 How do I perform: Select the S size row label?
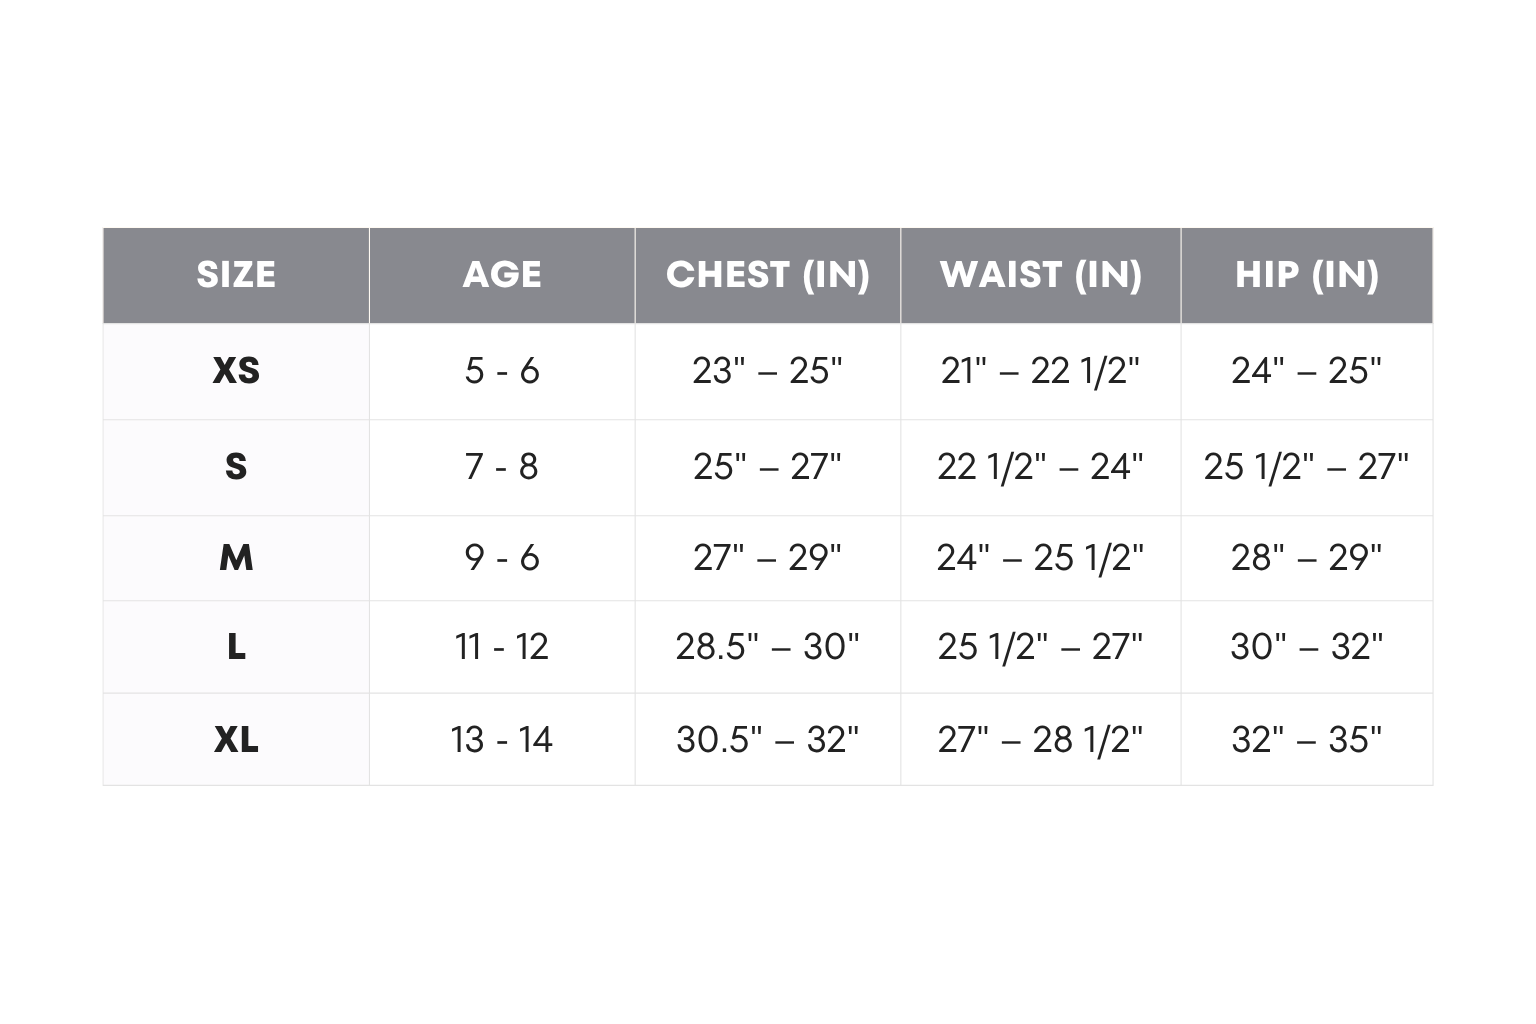(236, 467)
